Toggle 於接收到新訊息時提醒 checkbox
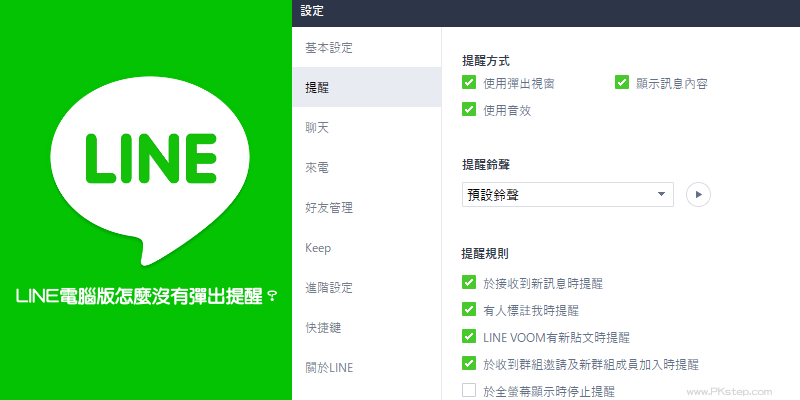Image resolution: width=800 pixels, height=400 pixels. point(468,282)
